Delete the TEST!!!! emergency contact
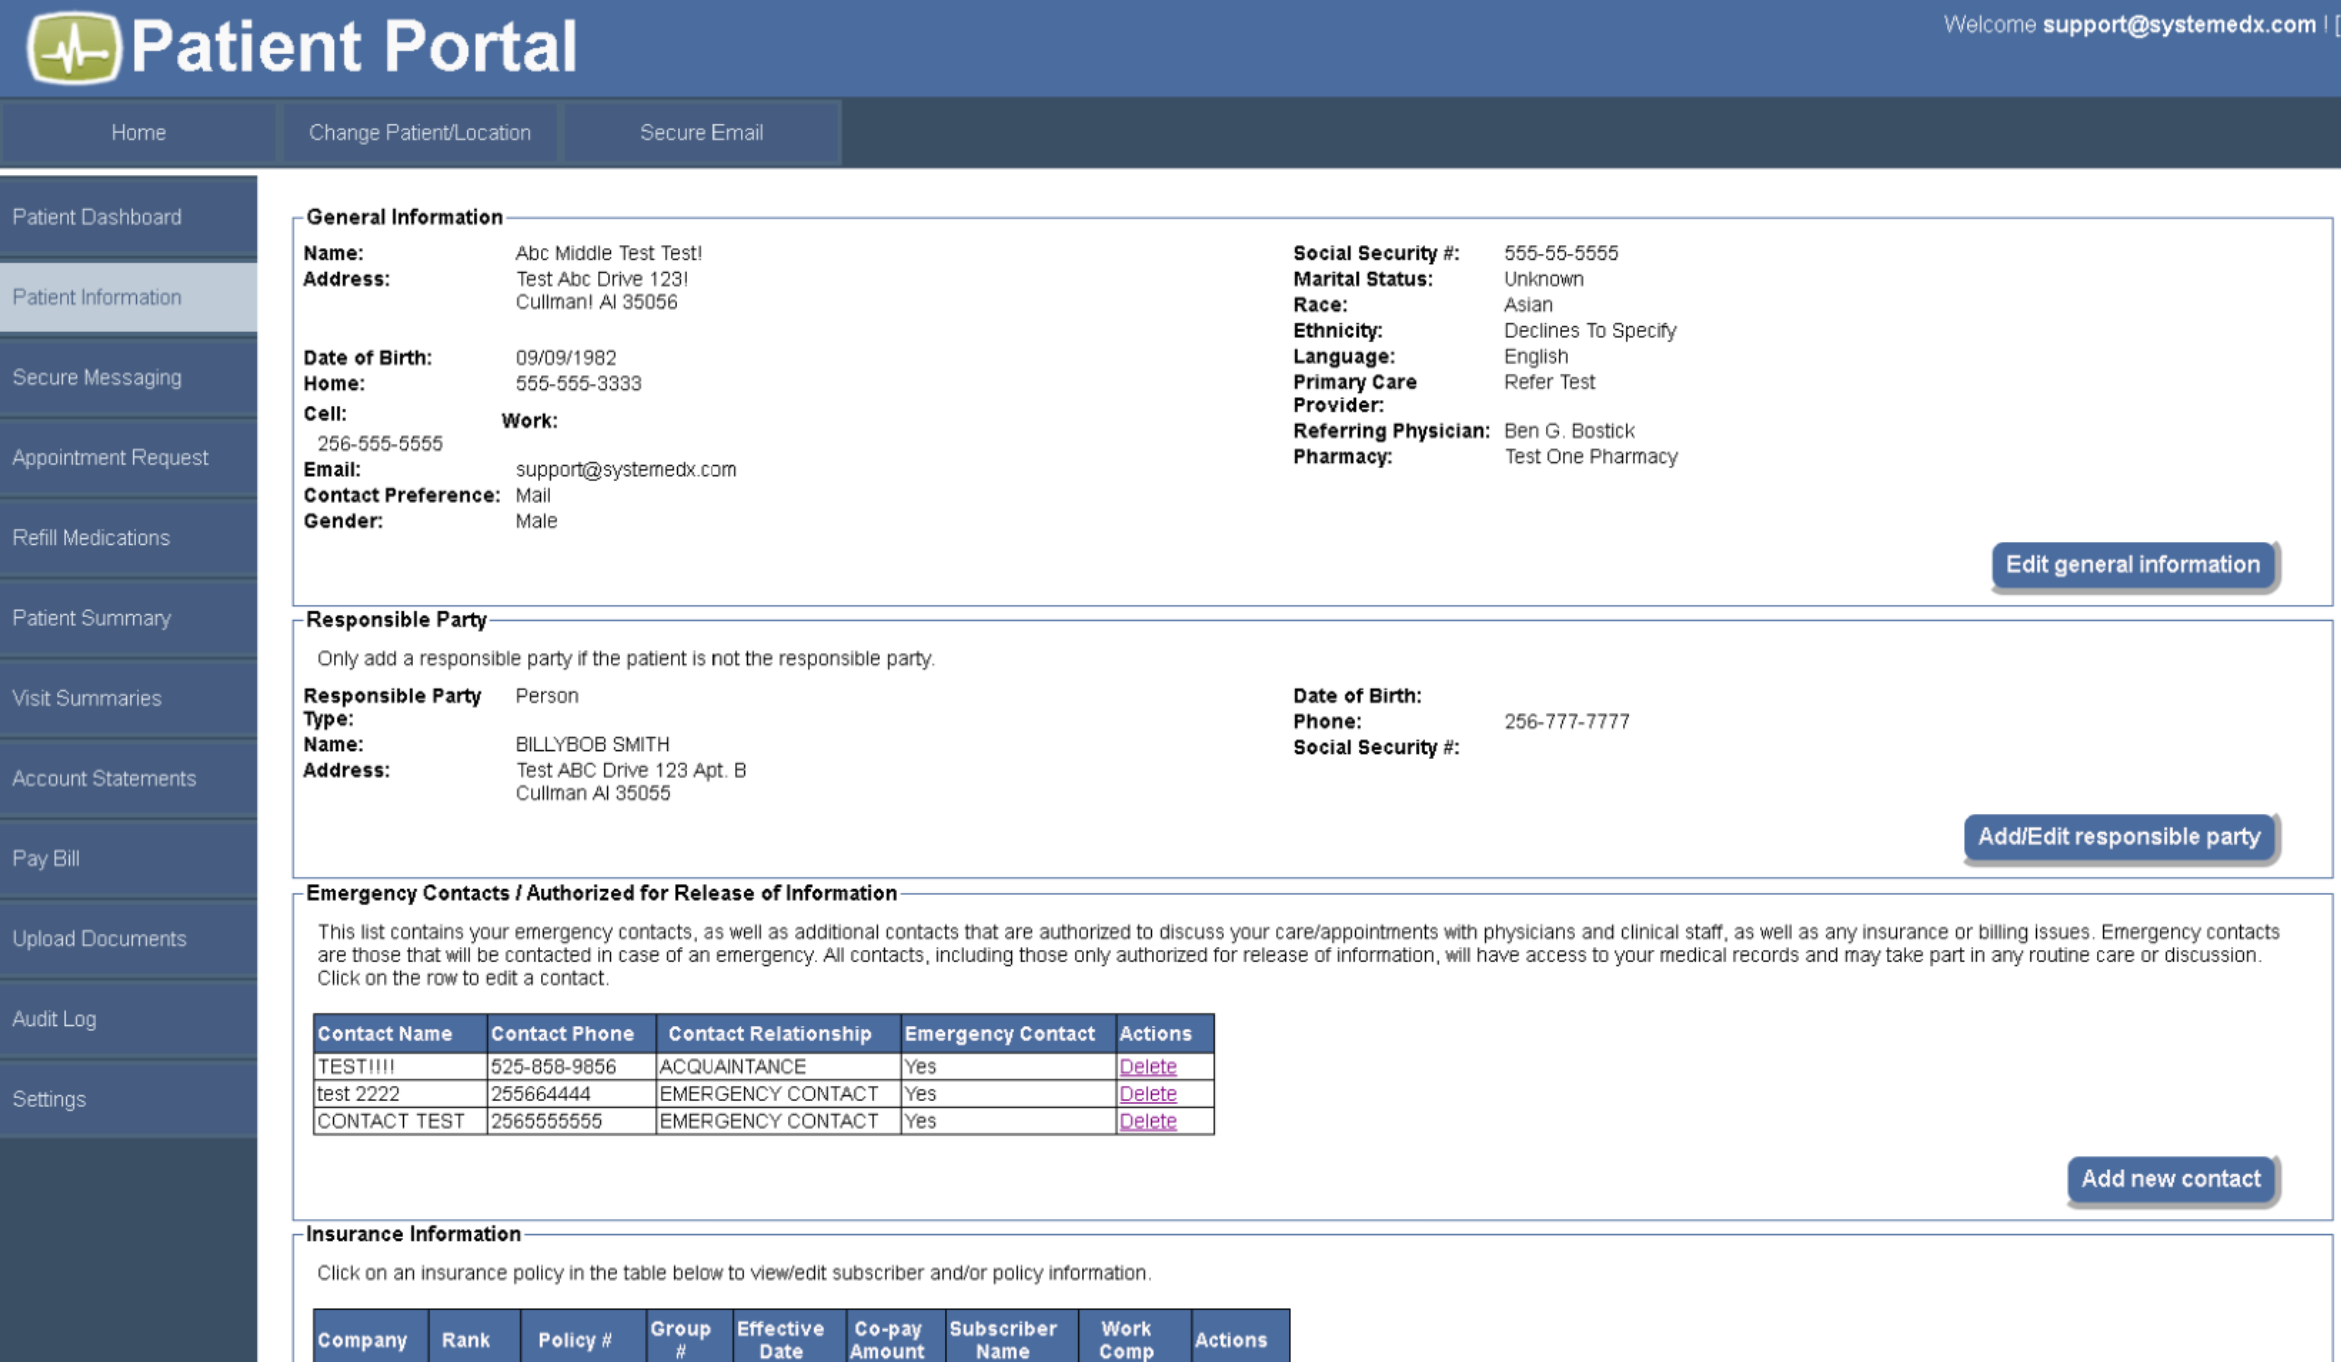 [x=1147, y=1066]
